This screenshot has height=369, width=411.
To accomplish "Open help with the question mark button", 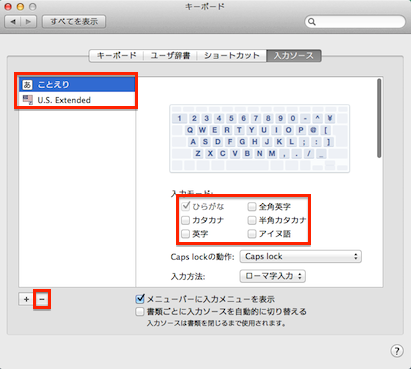I will 397,351.
